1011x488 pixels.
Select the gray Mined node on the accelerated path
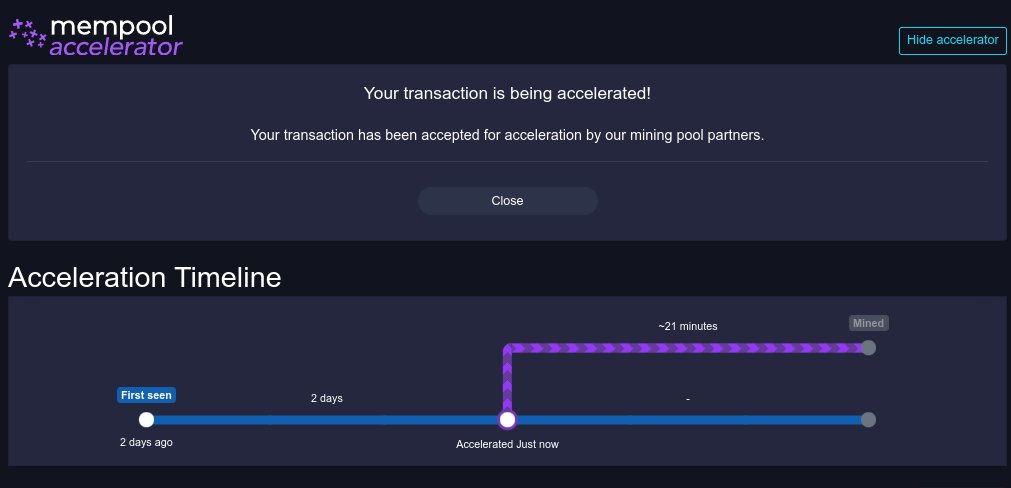pos(868,348)
